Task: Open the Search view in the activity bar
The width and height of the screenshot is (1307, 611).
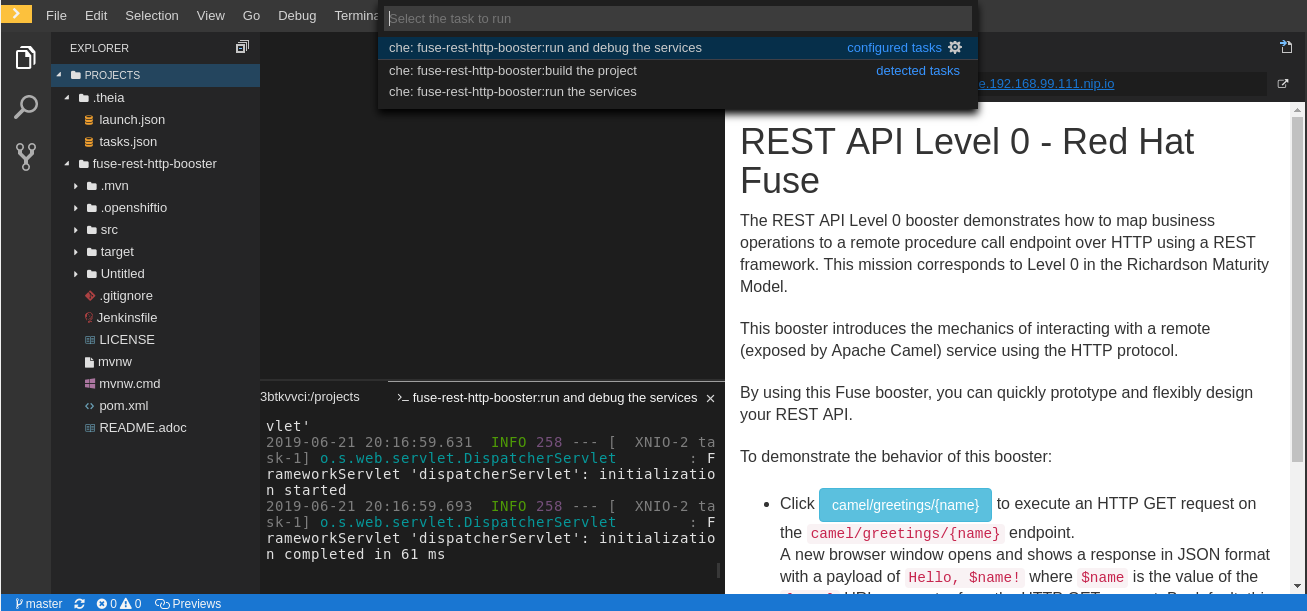Action: click(x=25, y=106)
